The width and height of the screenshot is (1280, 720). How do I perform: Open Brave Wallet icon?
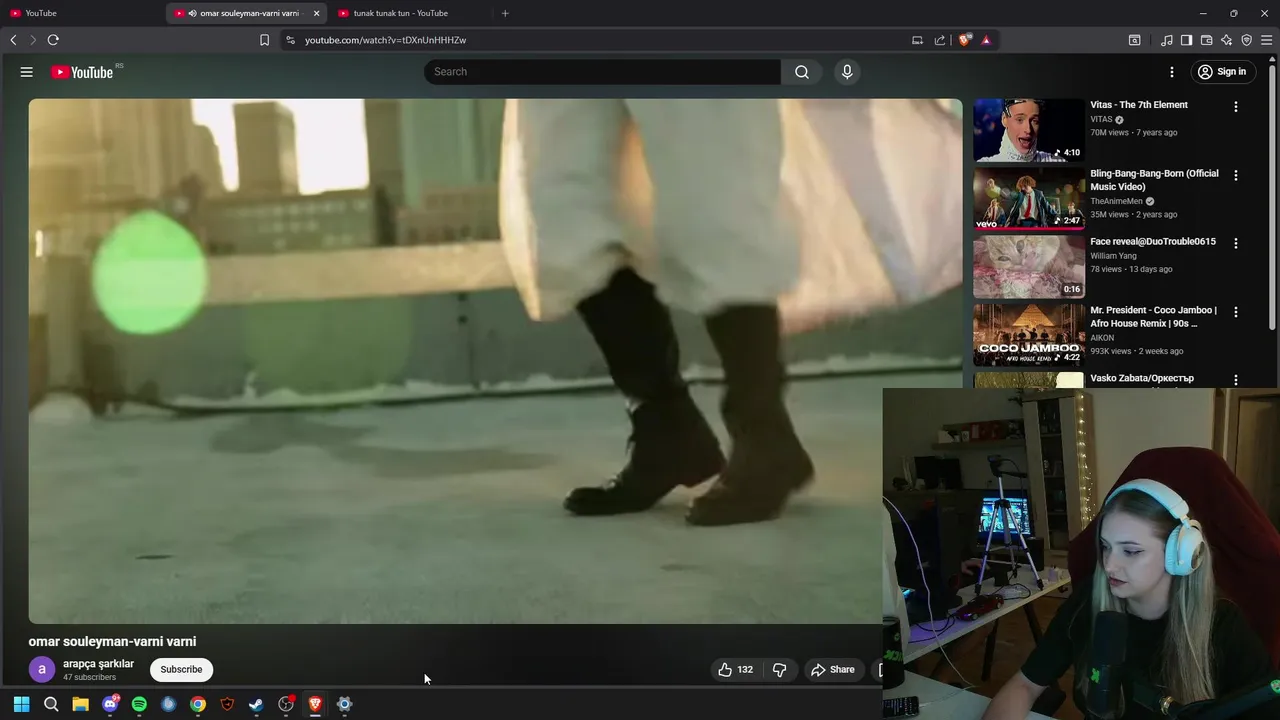(x=1207, y=40)
